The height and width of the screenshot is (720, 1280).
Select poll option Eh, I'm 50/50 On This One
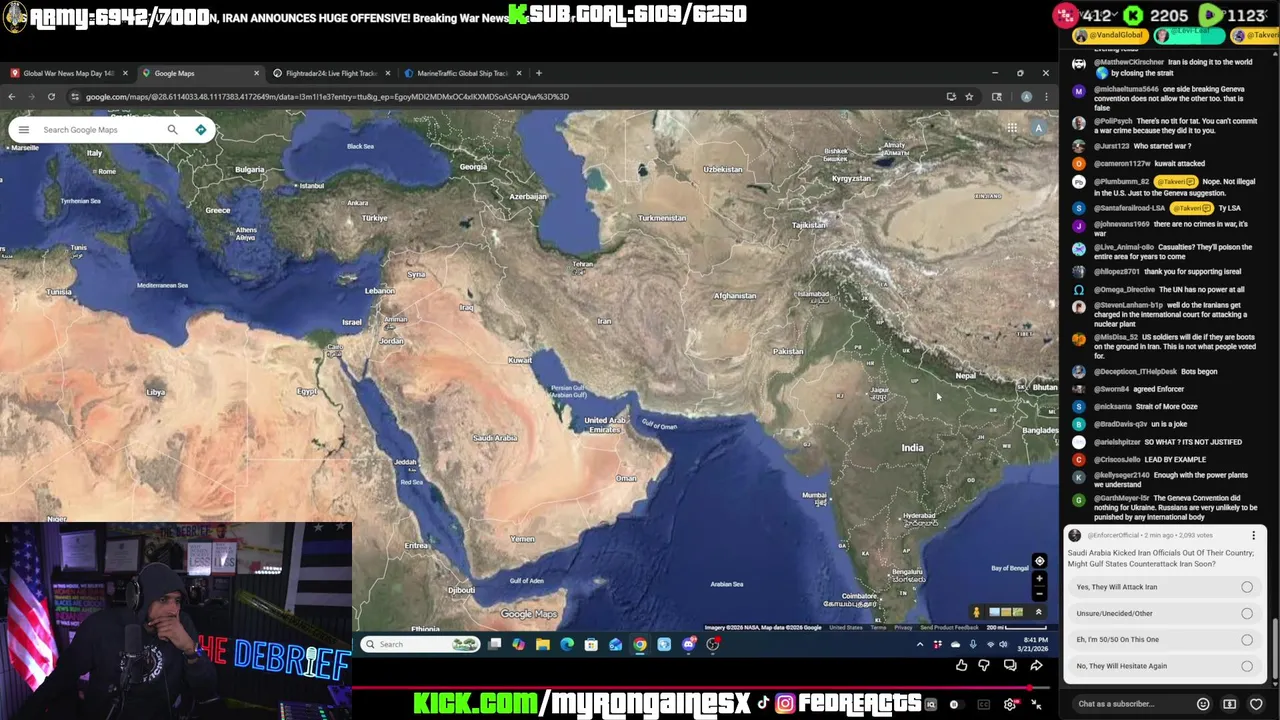1165,639
